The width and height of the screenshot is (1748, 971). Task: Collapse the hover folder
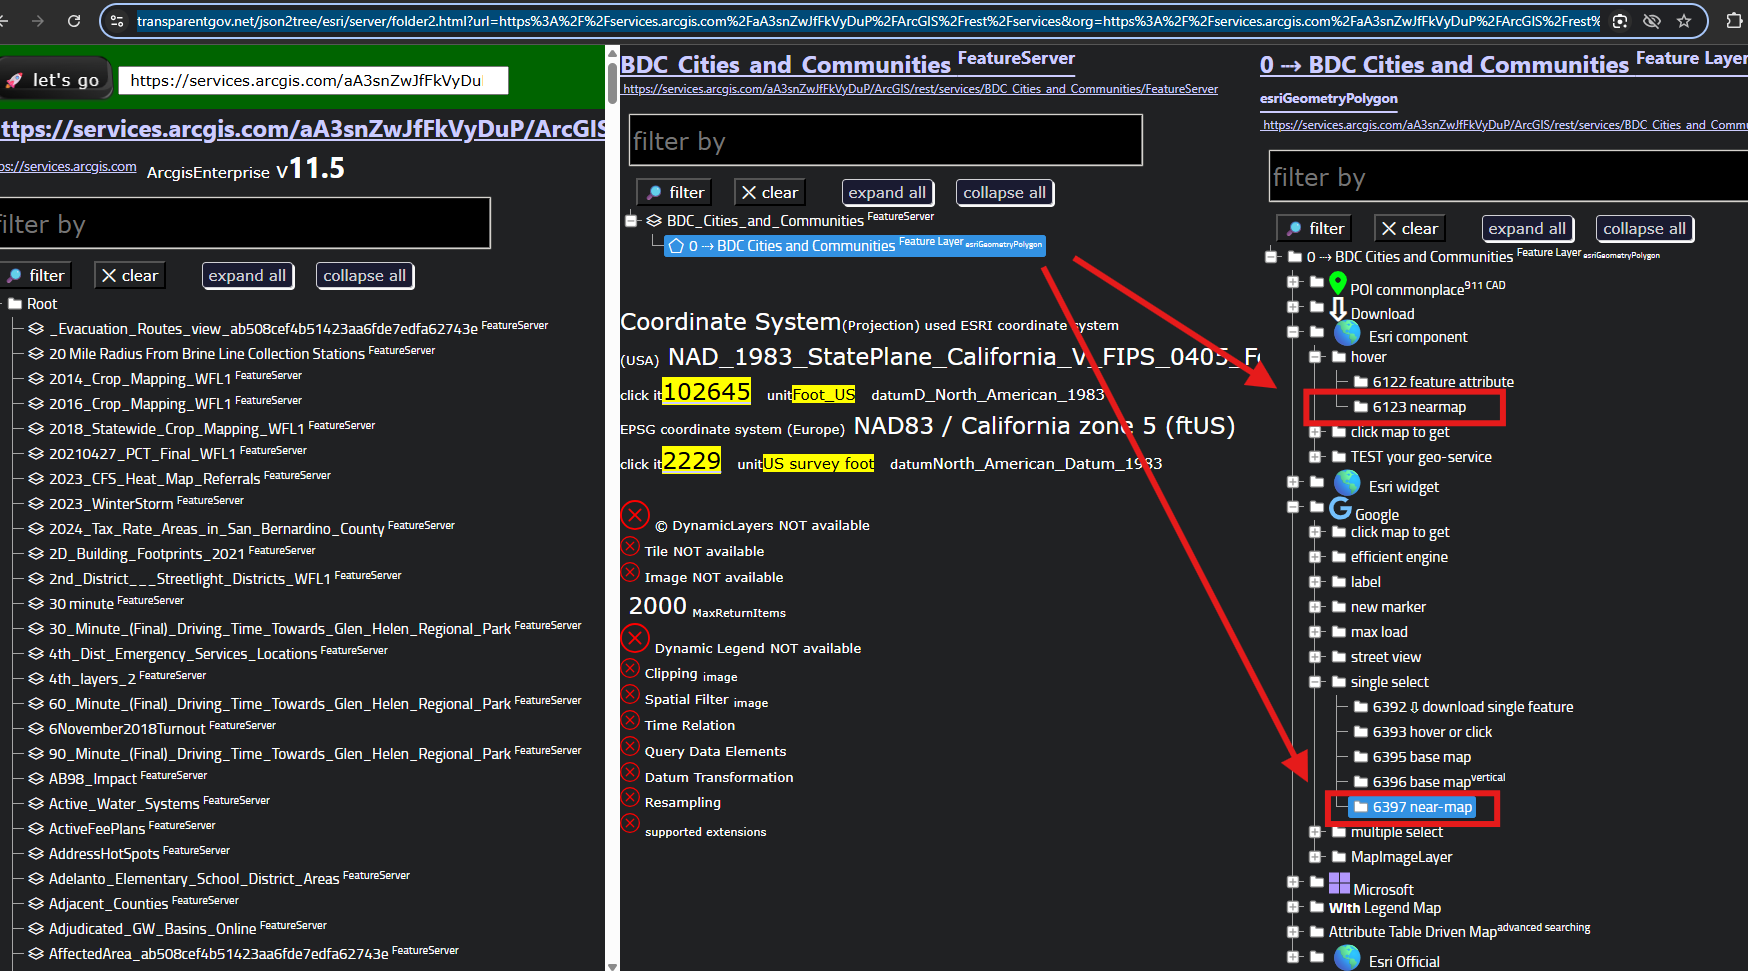[x=1315, y=357]
